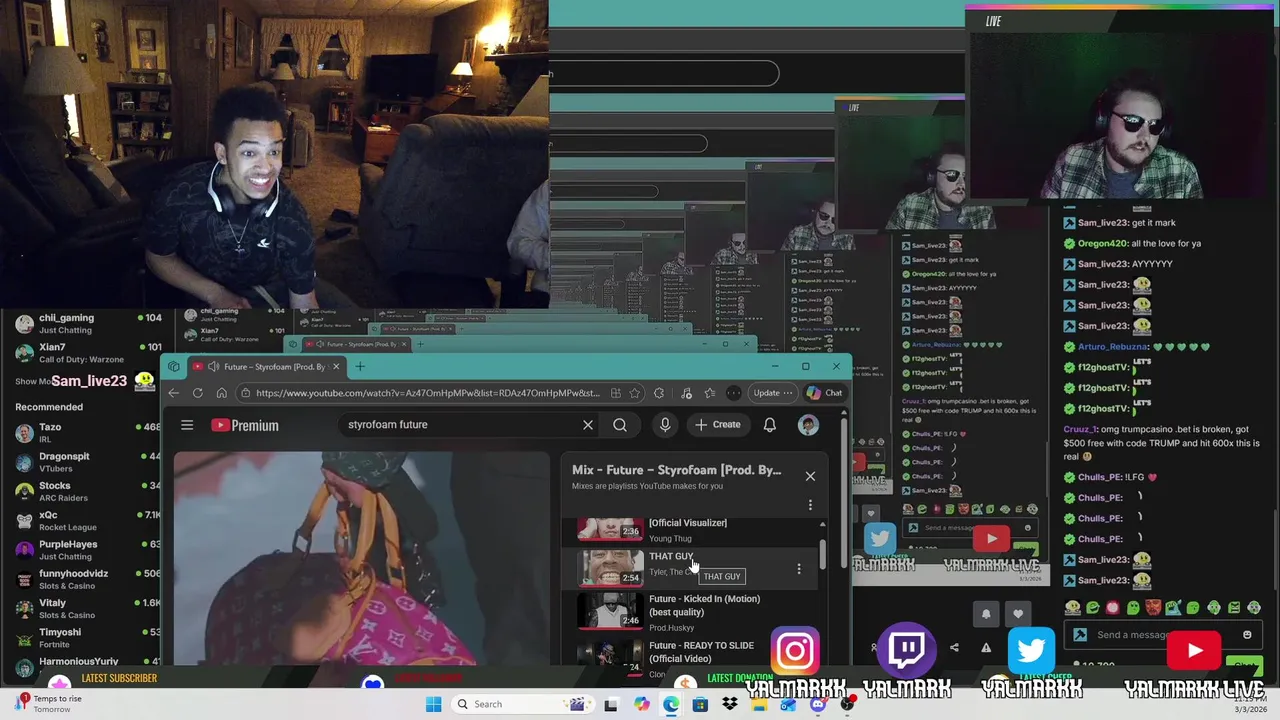Click the Kicked In (Motion) thumbnail
Screen dimensions: 1280x720
[x=610, y=611]
